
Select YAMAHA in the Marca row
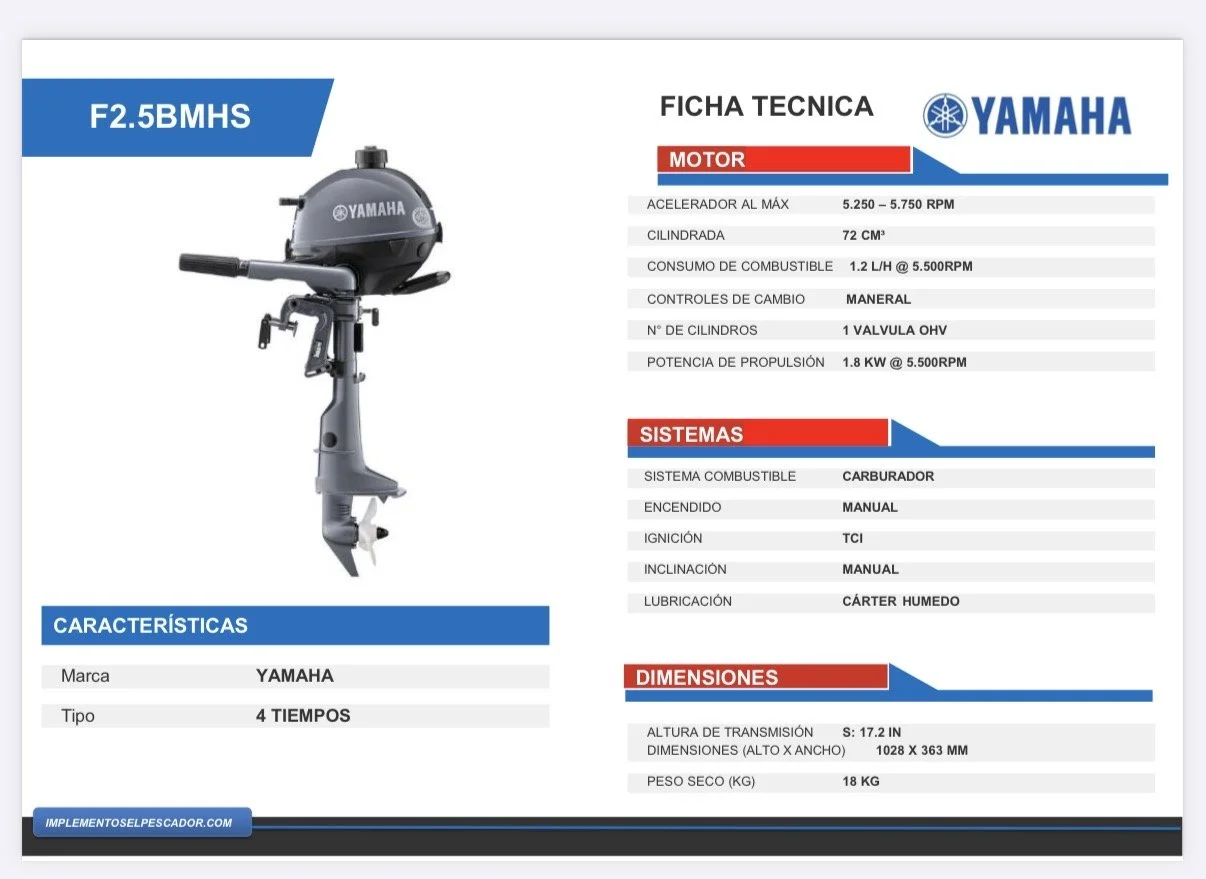pos(295,676)
